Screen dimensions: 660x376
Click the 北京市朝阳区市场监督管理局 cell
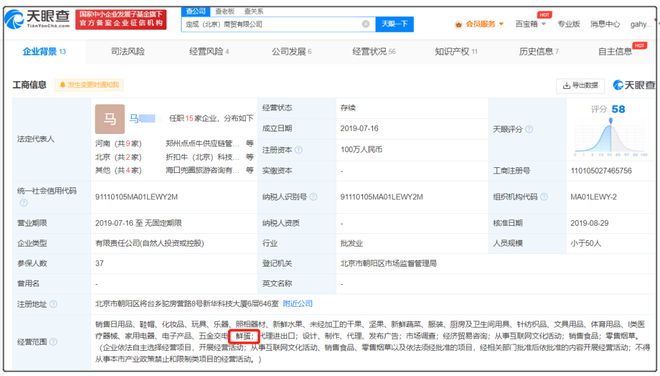coord(388,263)
